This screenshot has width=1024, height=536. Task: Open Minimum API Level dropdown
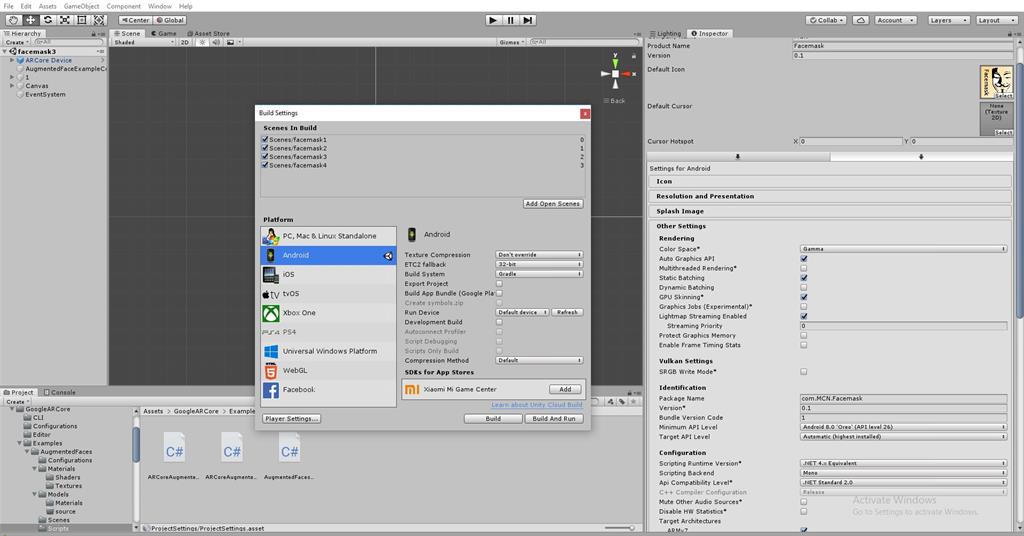(x=903, y=427)
